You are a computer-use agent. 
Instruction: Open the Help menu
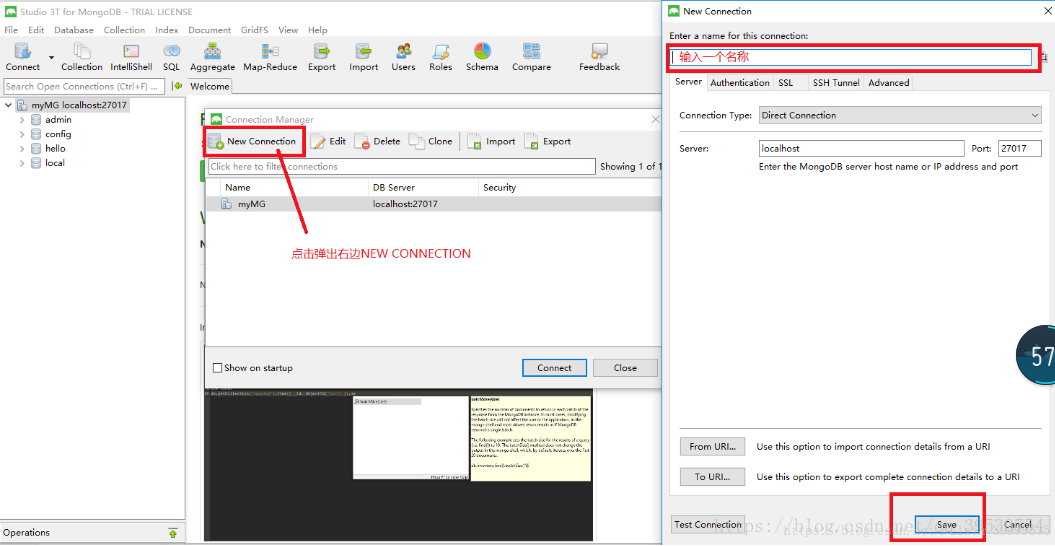point(318,30)
